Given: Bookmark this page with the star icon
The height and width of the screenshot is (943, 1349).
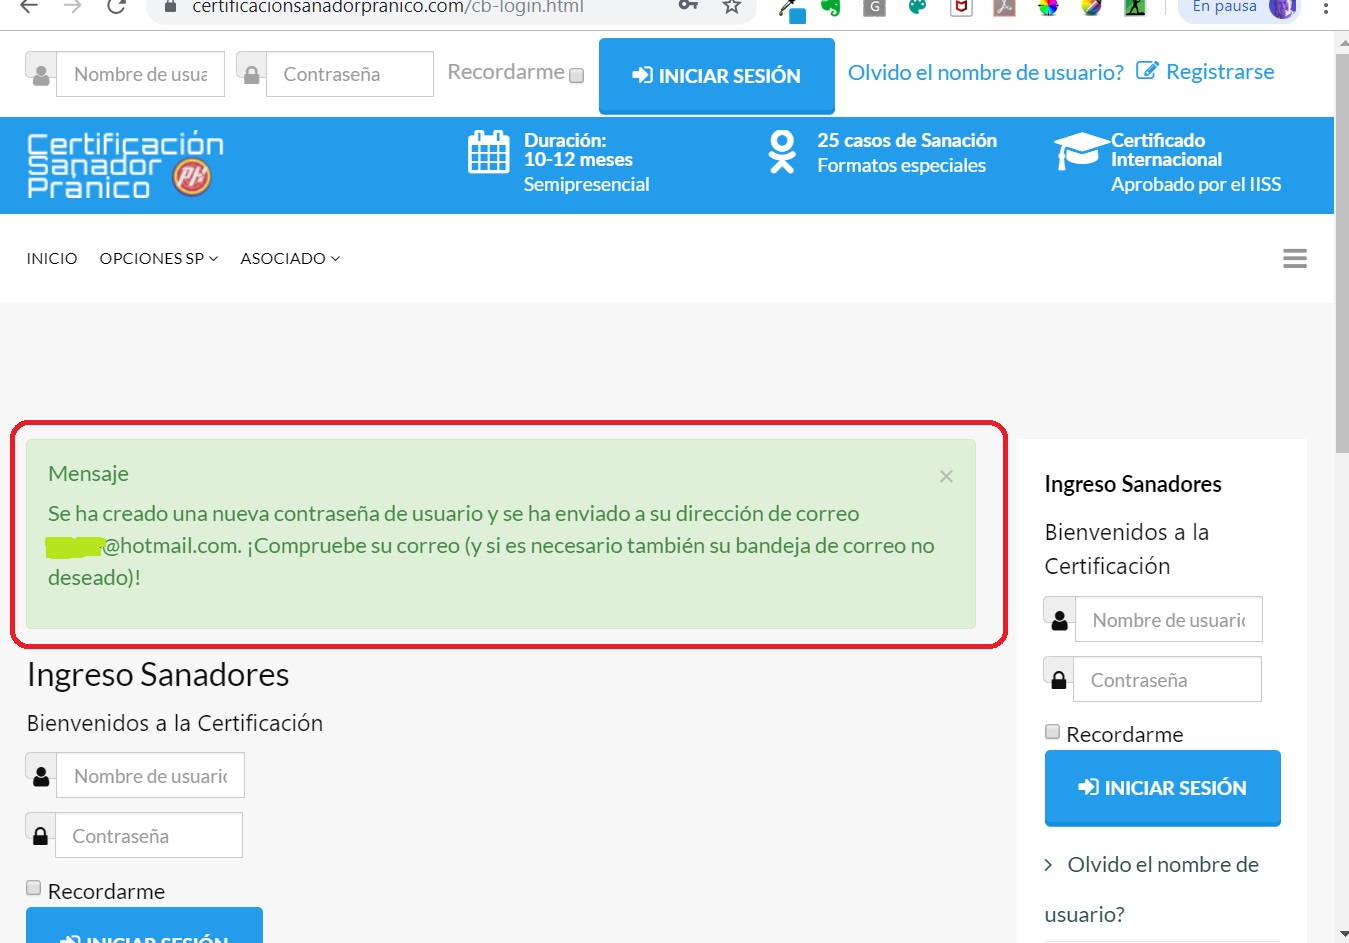Looking at the screenshot, I should pyautogui.click(x=732, y=7).
